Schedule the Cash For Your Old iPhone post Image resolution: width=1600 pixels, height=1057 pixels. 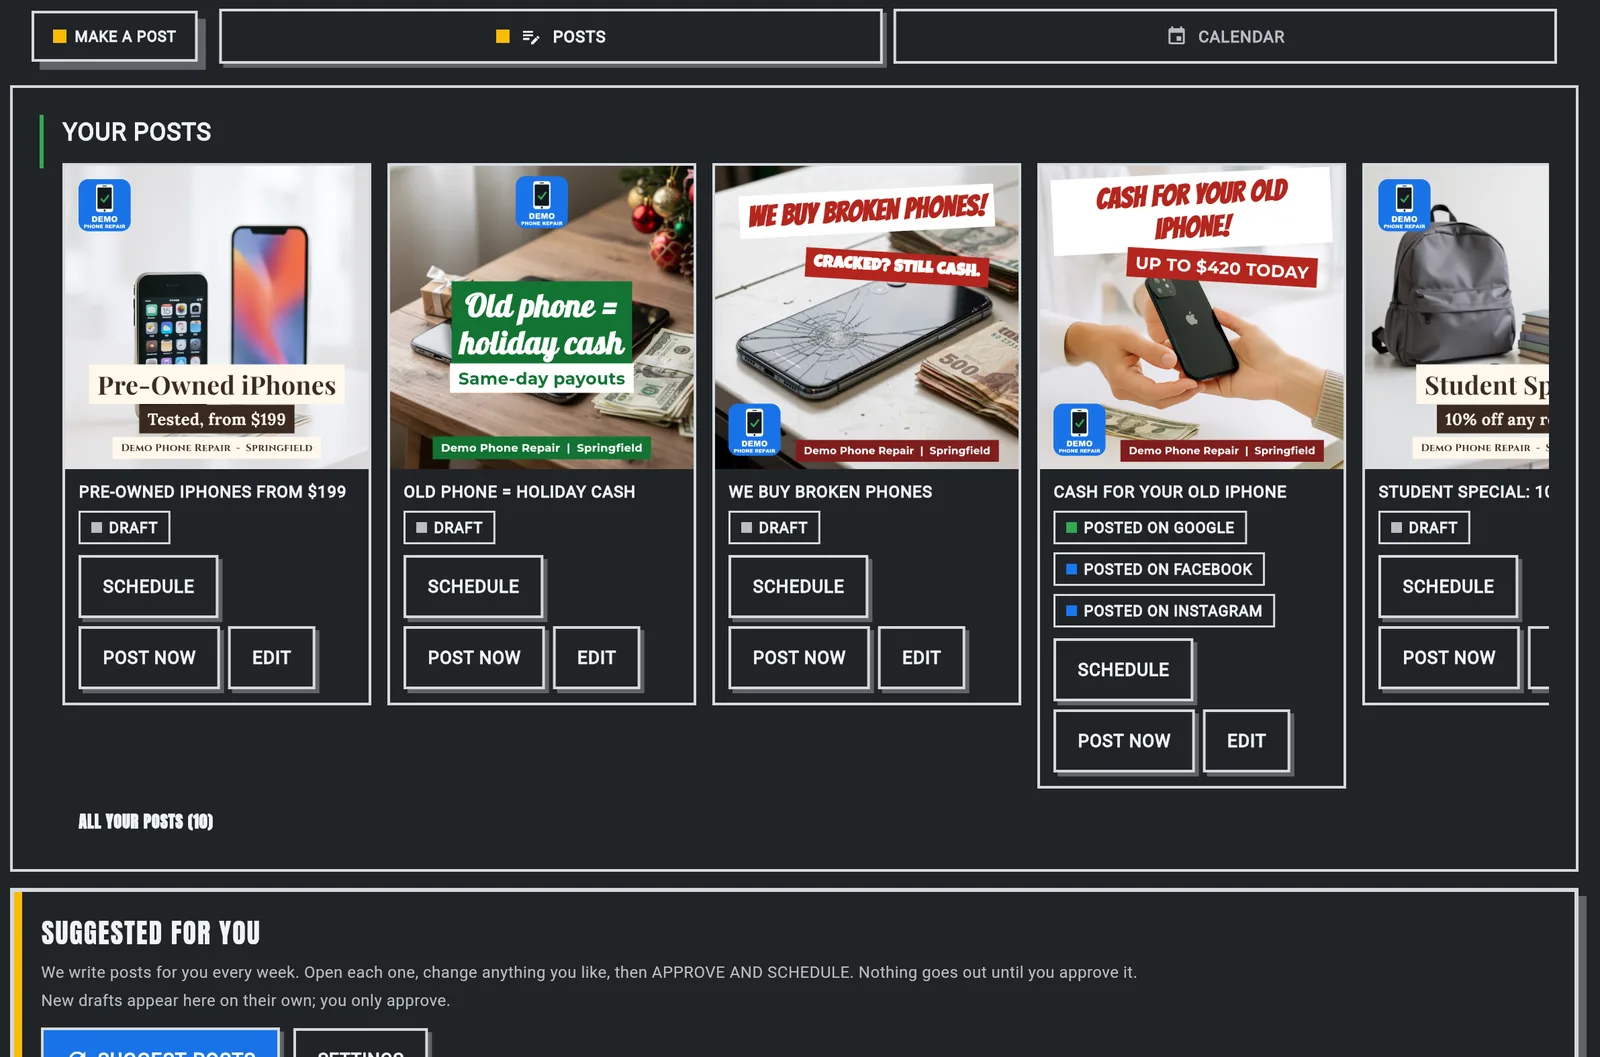pyautogui.click(x=1123, y=670)
